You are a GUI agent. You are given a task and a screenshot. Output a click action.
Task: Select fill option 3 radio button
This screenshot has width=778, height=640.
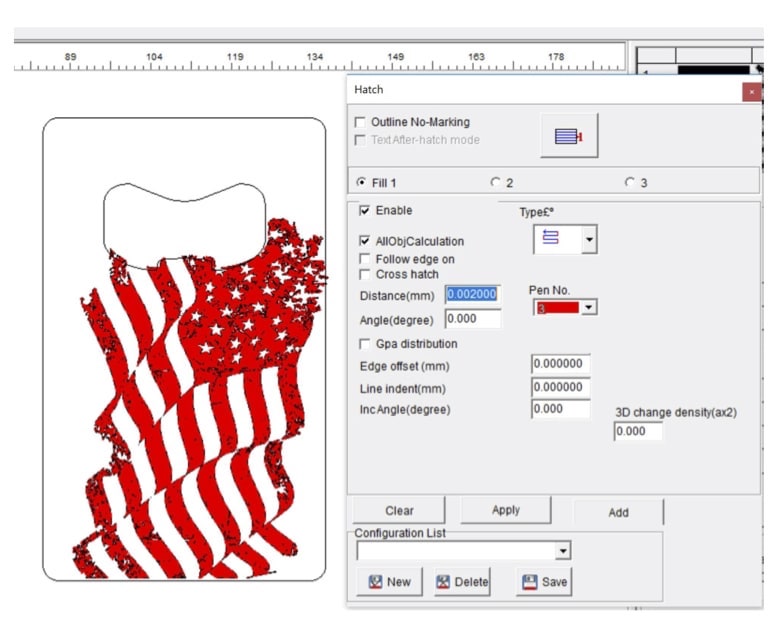(x=630, y=183)
